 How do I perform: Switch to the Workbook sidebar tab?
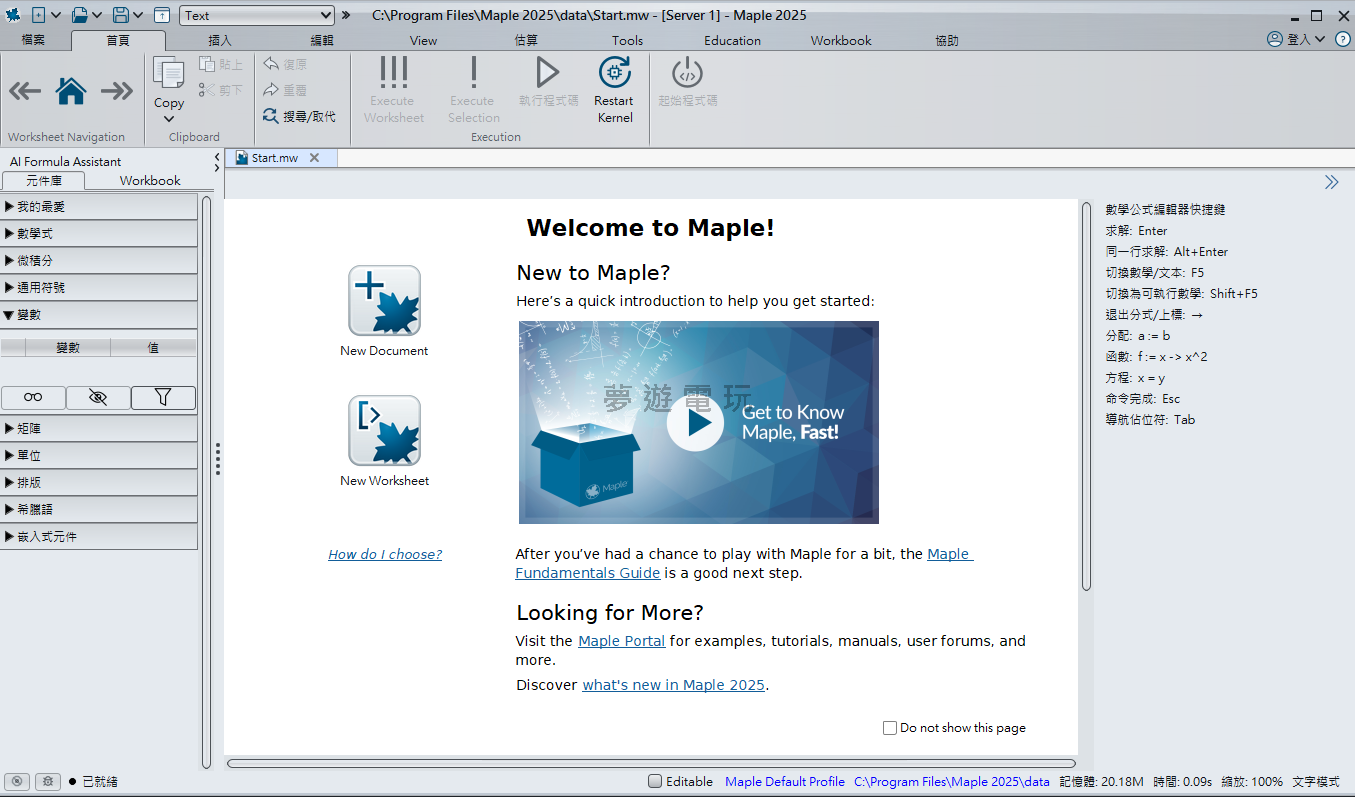[x=150, y=181]
